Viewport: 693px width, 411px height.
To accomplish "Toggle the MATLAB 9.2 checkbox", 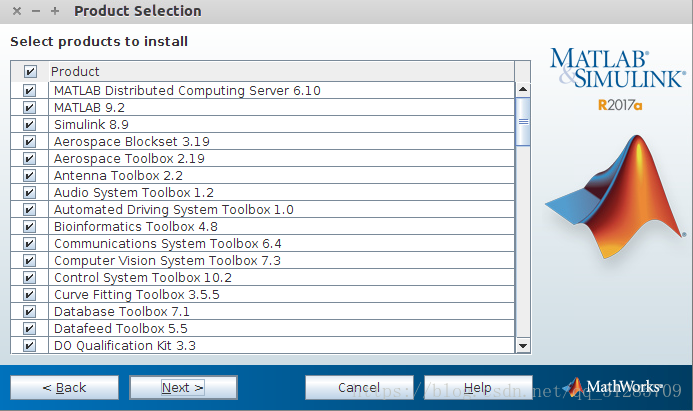I will click(x=29, y=107).
